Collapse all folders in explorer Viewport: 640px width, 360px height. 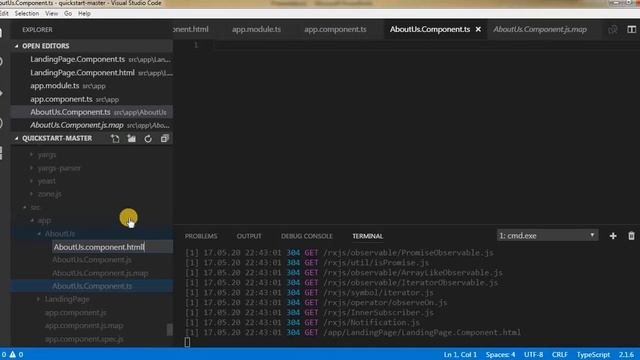(x=164, y=139)
